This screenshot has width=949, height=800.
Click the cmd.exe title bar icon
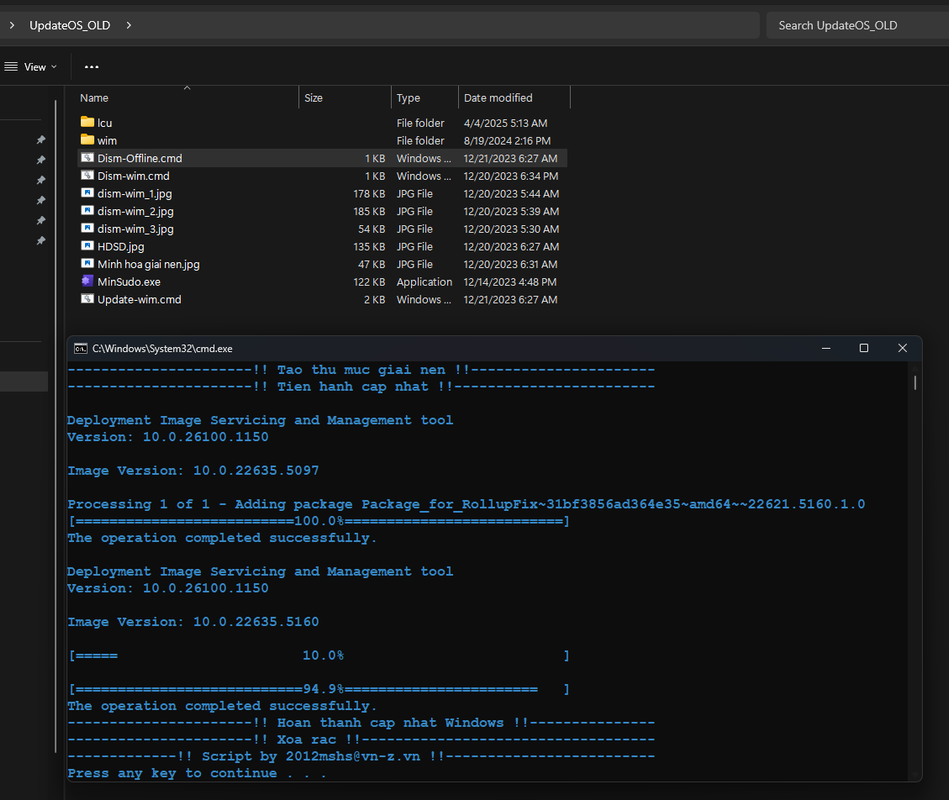click(80, 349)
